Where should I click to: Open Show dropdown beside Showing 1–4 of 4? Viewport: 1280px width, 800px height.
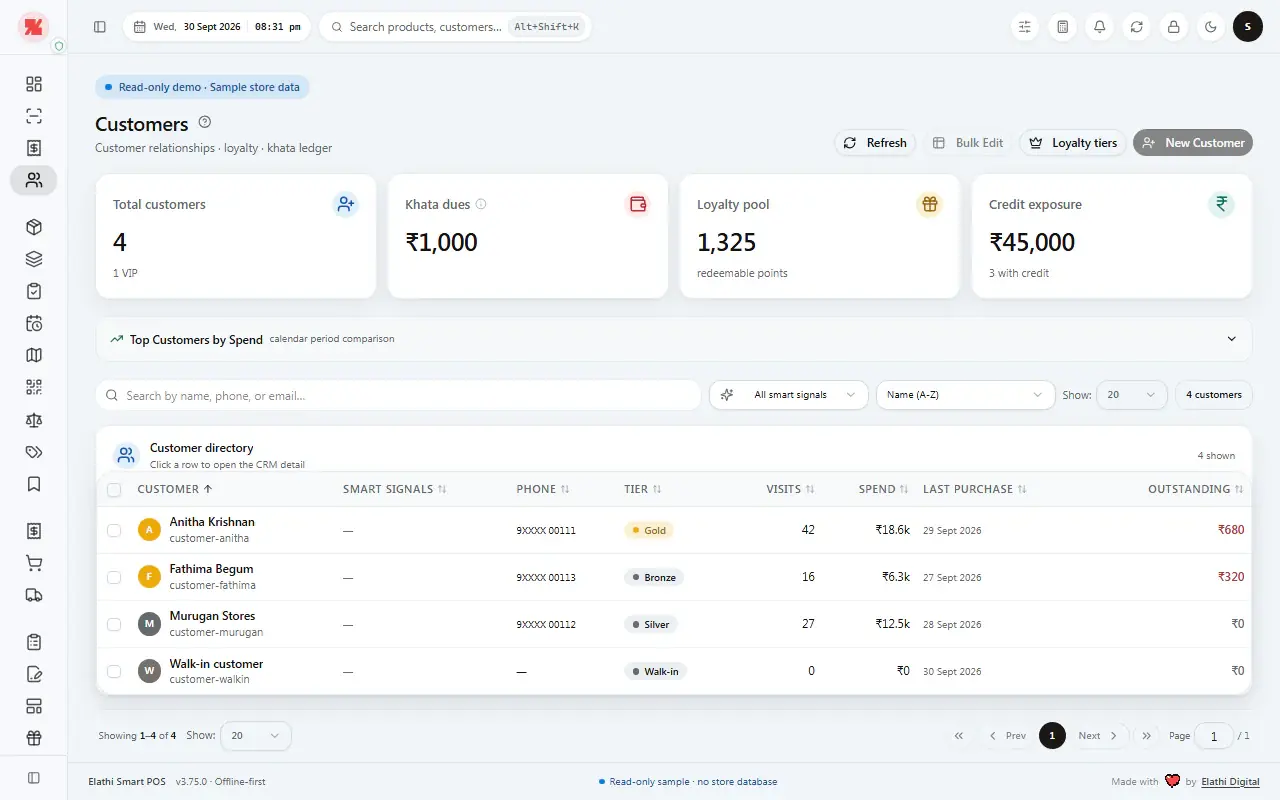click(256, 736)
